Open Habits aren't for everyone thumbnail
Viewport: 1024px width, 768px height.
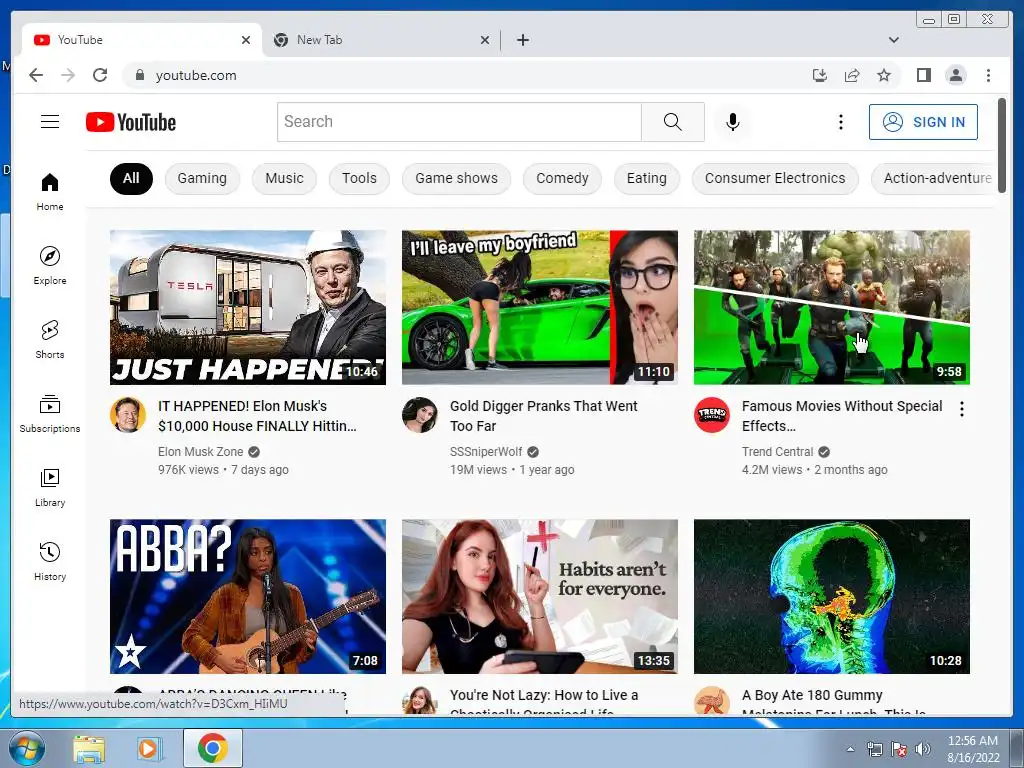(x=539, y=596)
